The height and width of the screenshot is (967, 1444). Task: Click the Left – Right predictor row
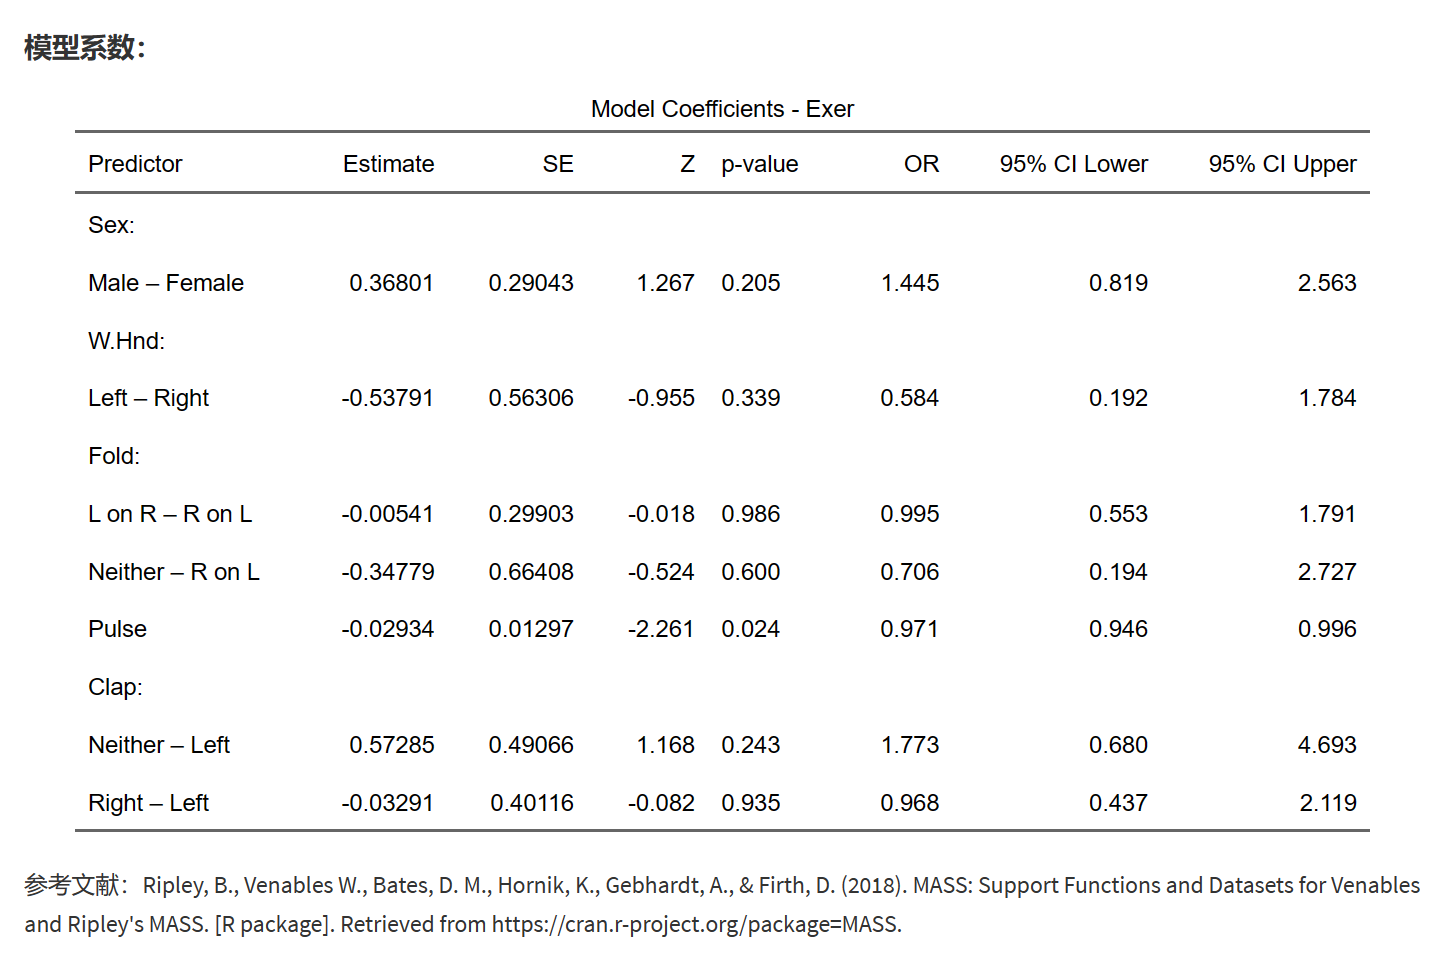point(149,398)
